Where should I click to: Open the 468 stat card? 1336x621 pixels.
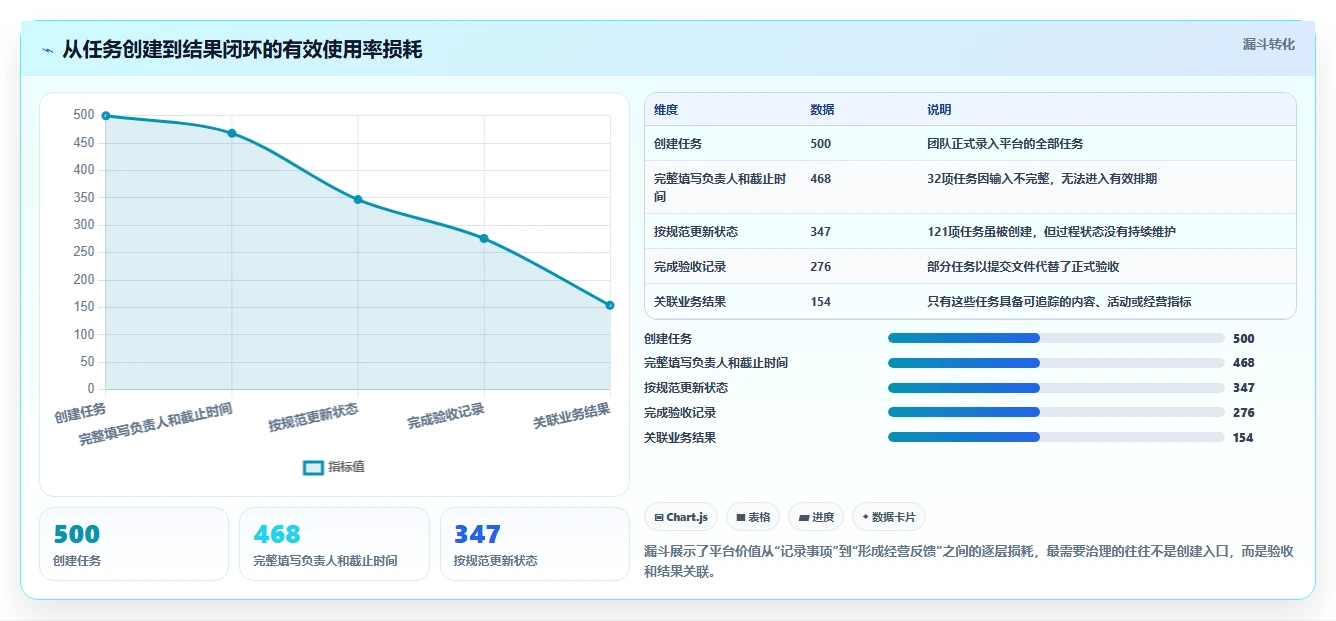[334, 544]
